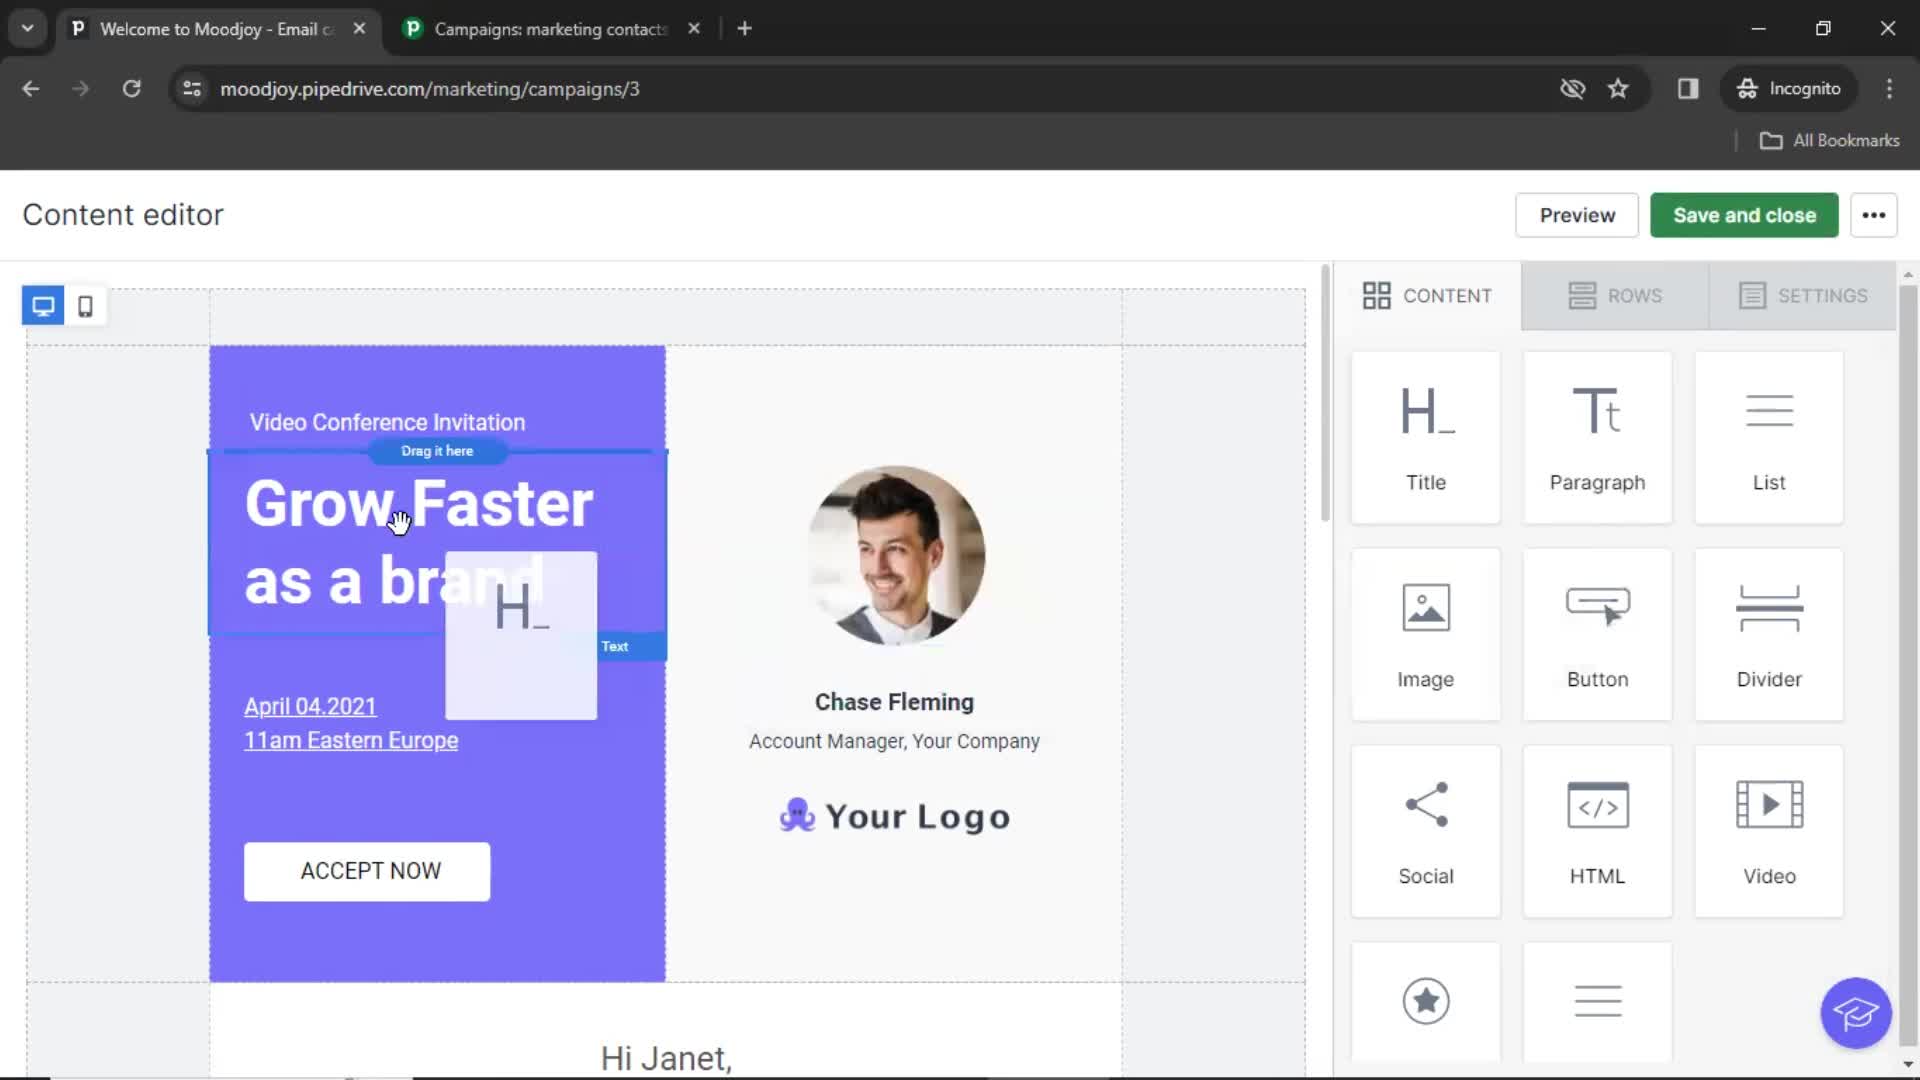Click the Text block label tag
Screen dimensions: 1920x1080
pyautogui.click(x=615, y=647)
